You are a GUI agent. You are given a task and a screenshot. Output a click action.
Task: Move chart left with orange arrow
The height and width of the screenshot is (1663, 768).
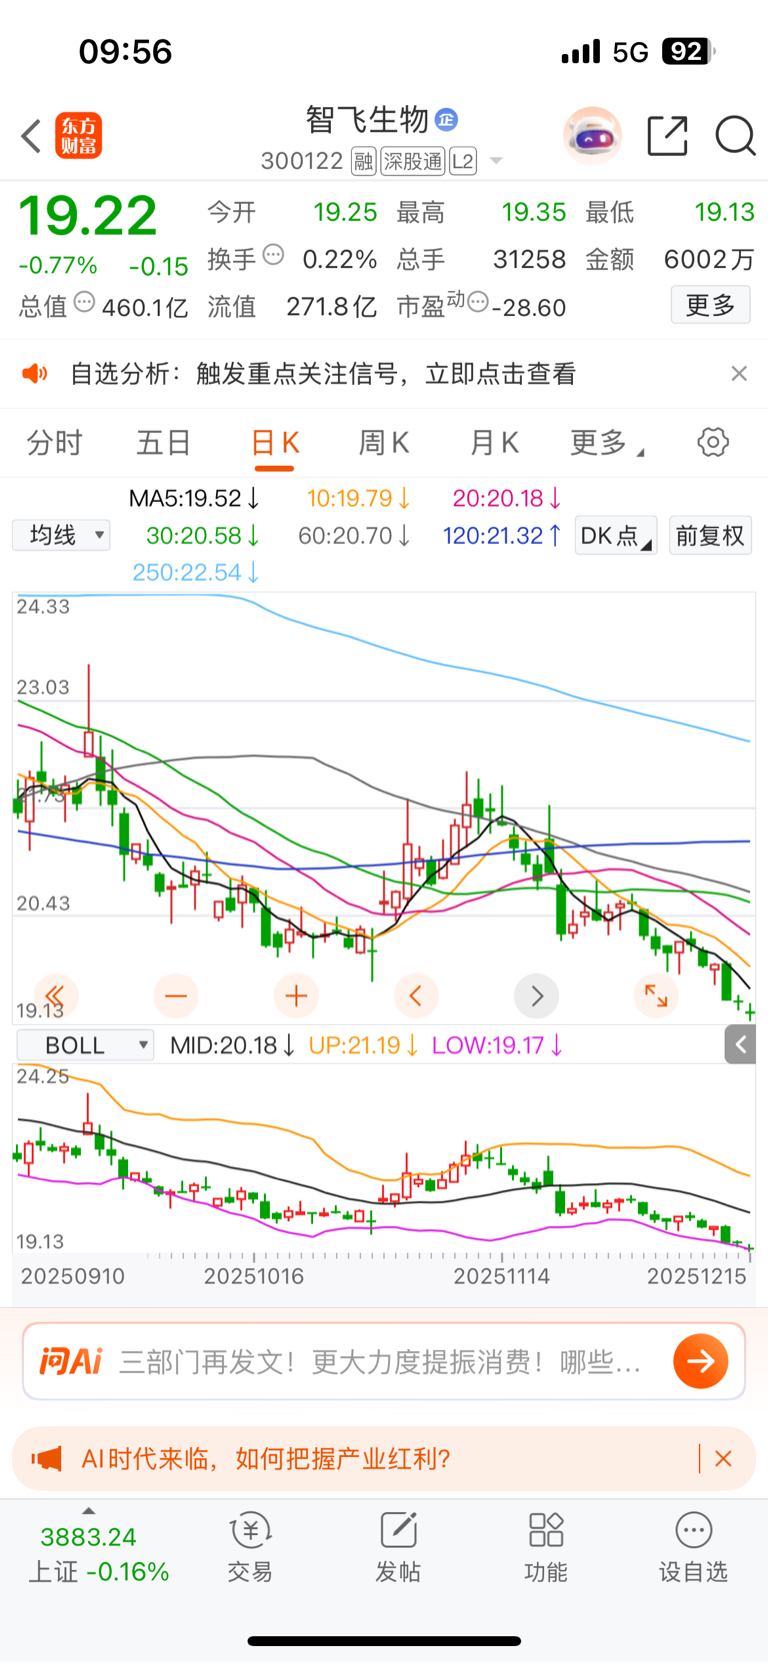(x=416, y=995)
